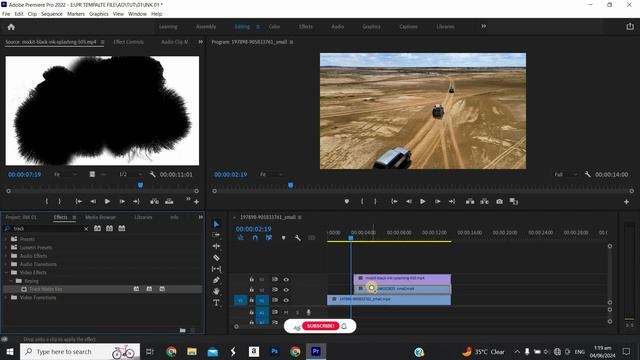Filter by YUV effects badge
This screenshot has width=640, height=360.
pos(122,229)
